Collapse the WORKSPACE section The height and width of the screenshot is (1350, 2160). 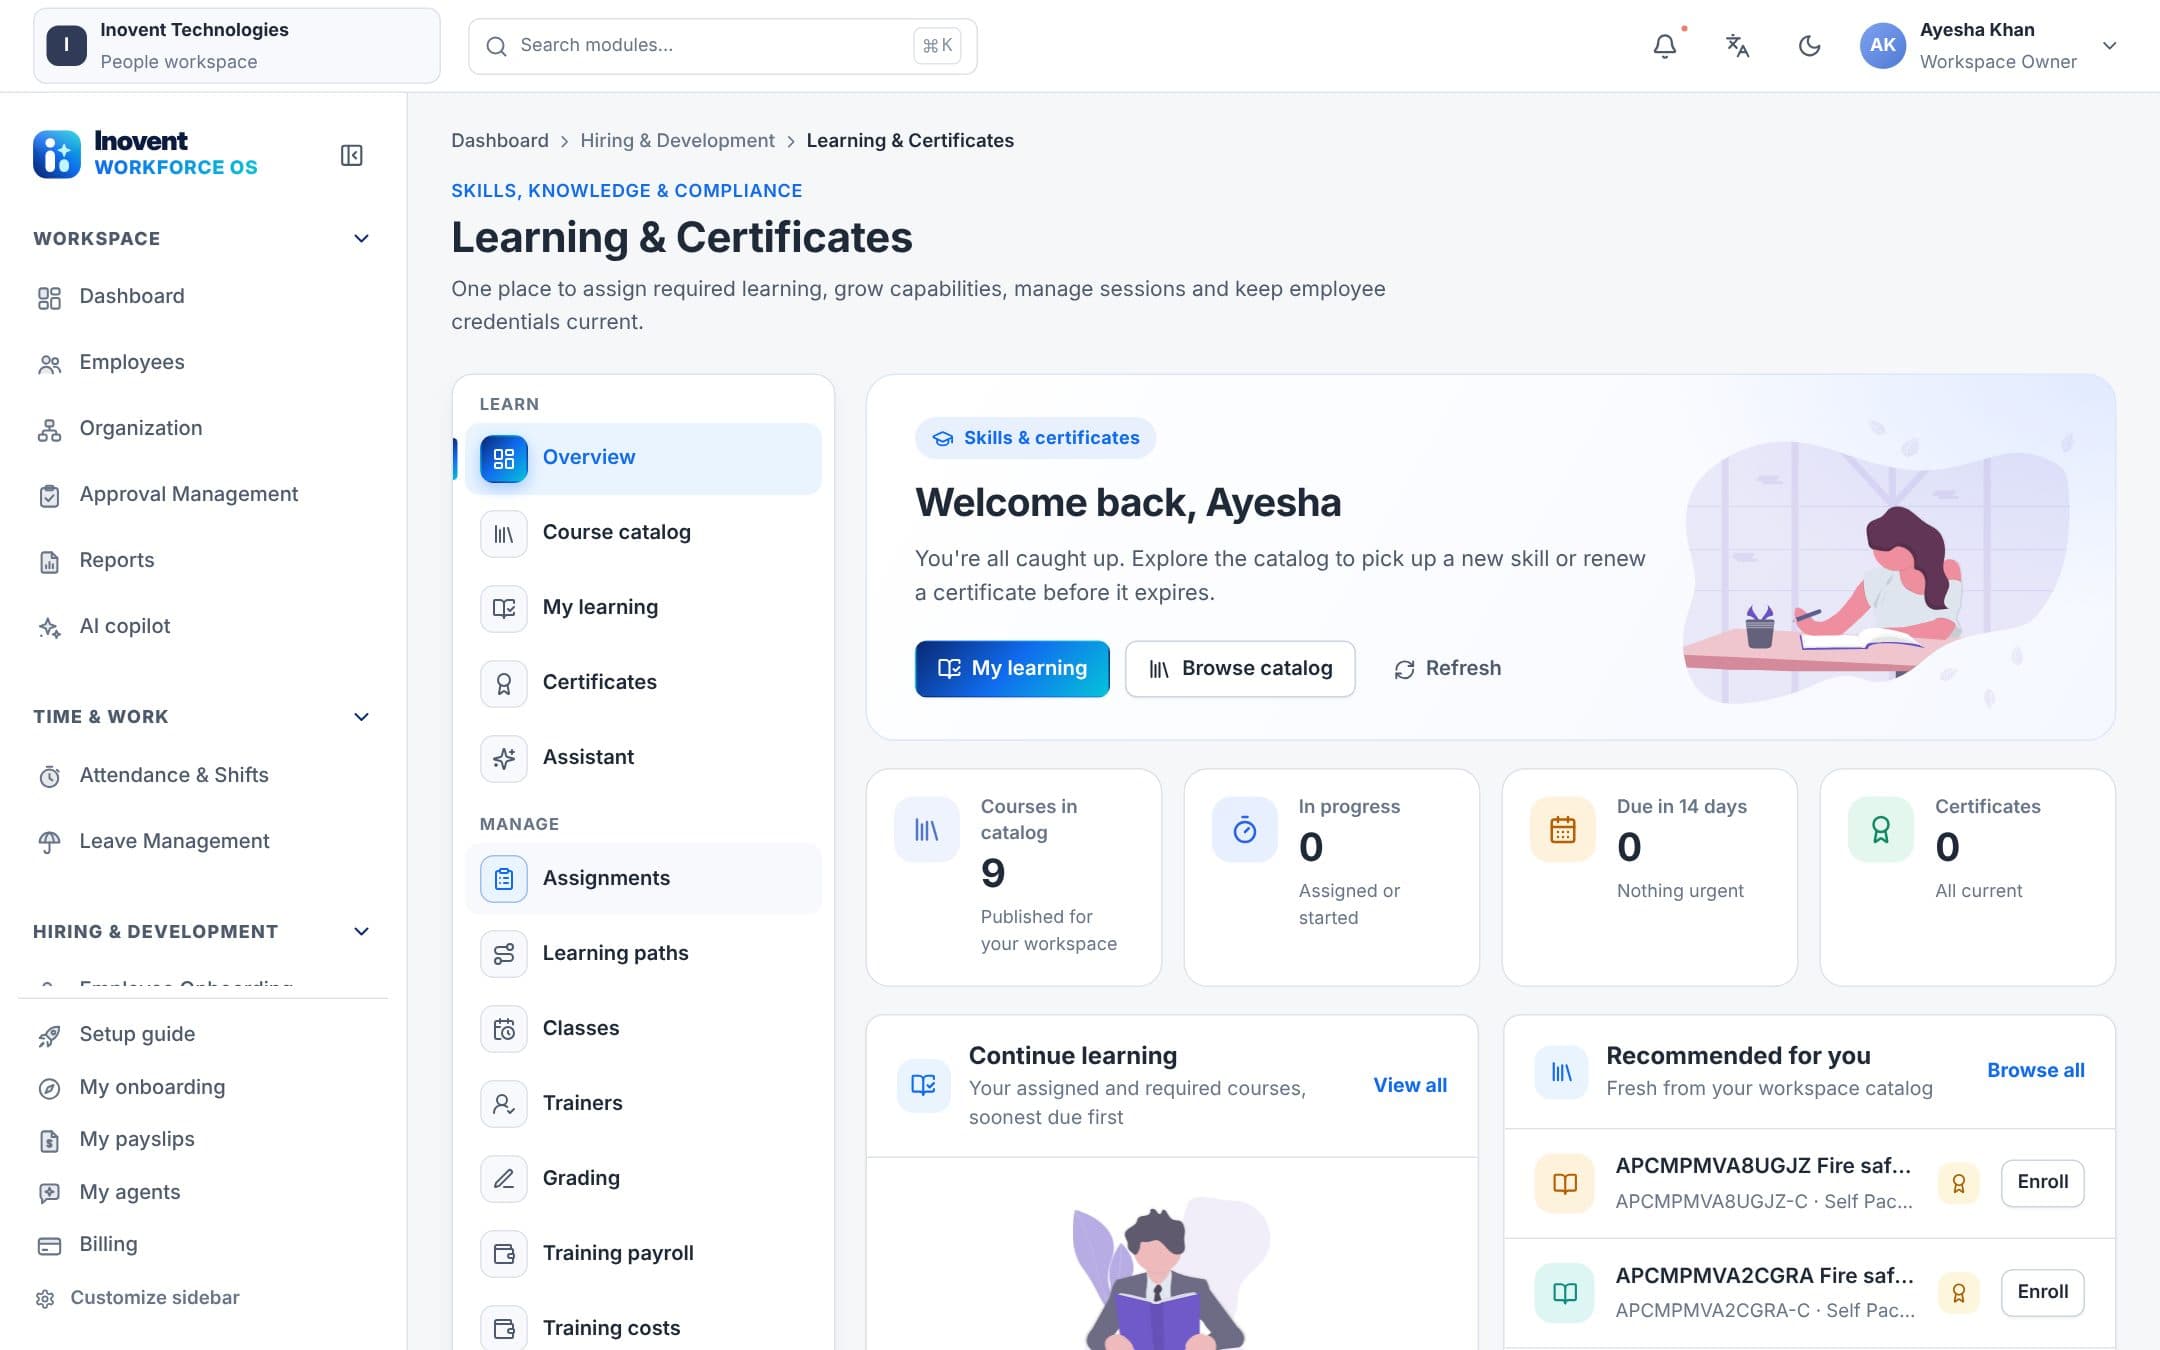click(x=361, y=238)
